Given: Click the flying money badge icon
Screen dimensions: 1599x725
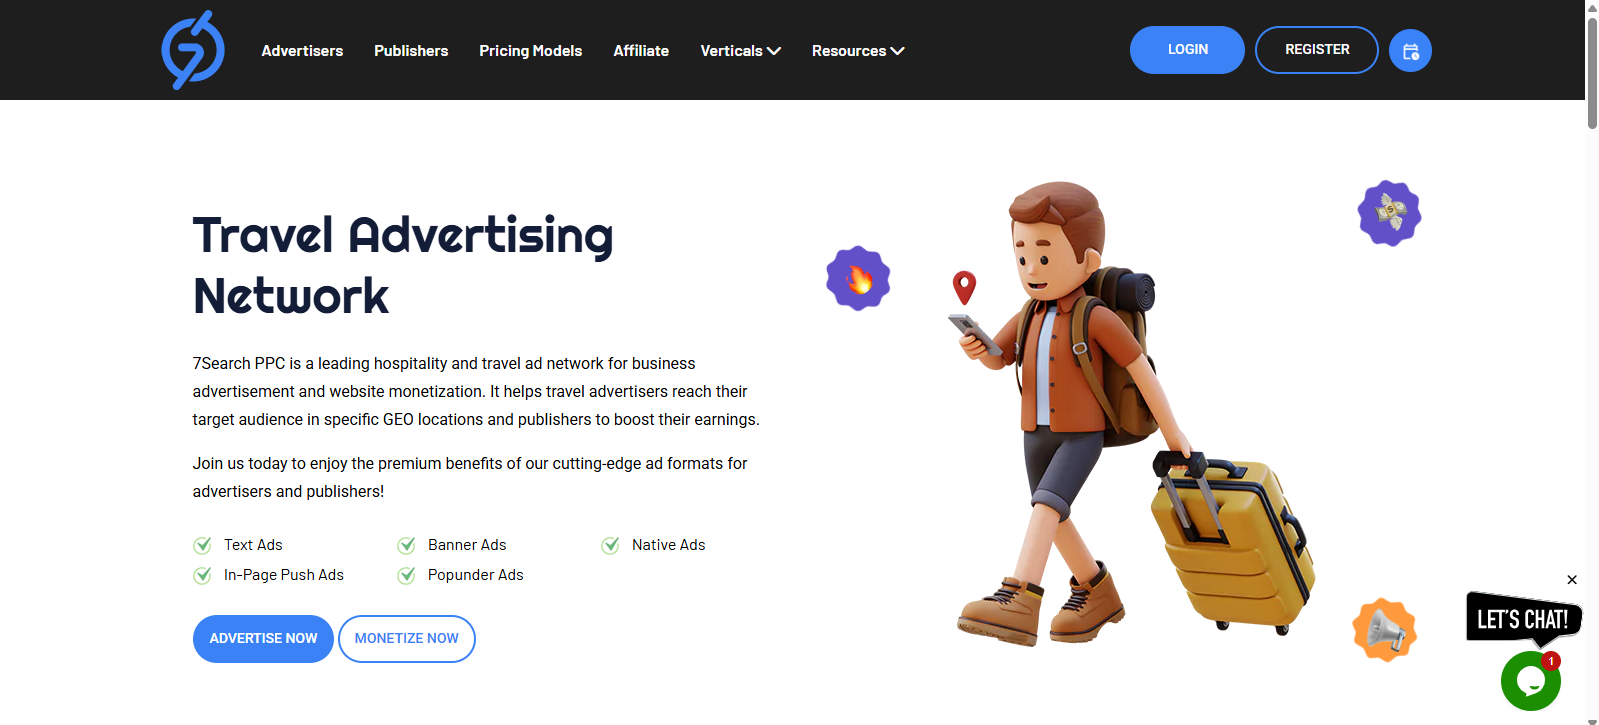Looking at the screenshot, I should point(1389,213).
